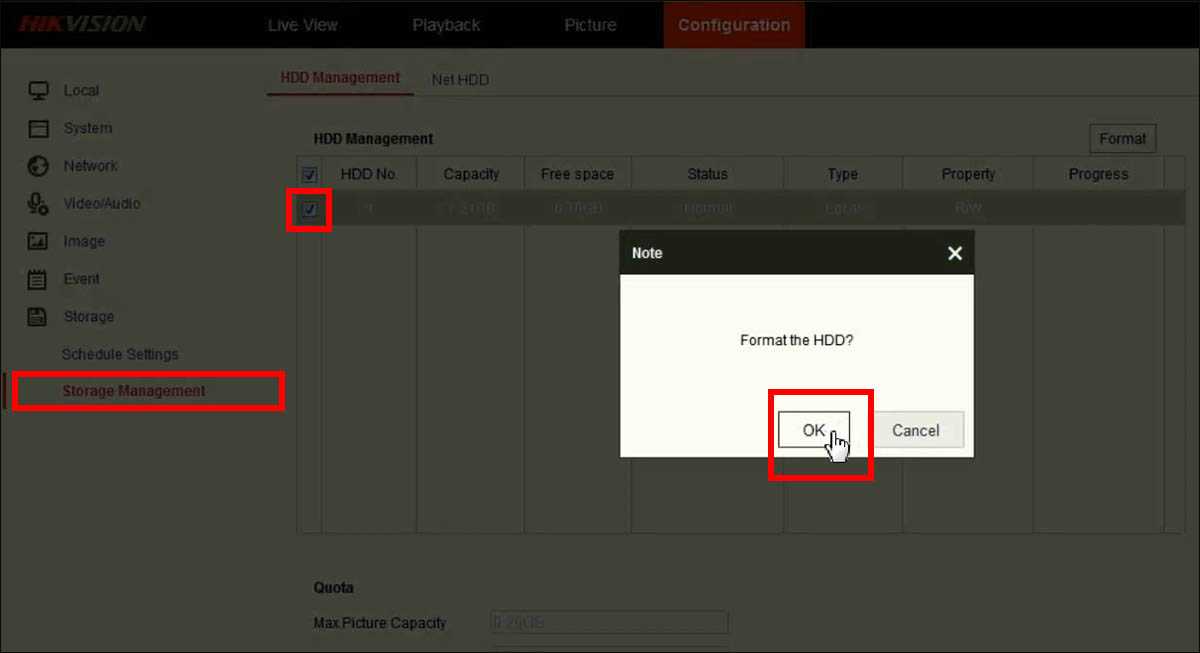The height and width of the screenshot is (653, 1200).
Task: Click the Storage floppy disk icon
Action: coord(38,317)
